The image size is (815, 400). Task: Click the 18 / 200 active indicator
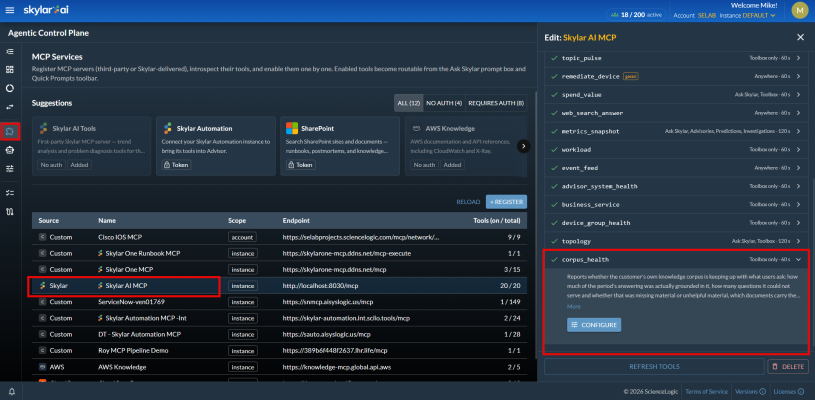point(637,15)
